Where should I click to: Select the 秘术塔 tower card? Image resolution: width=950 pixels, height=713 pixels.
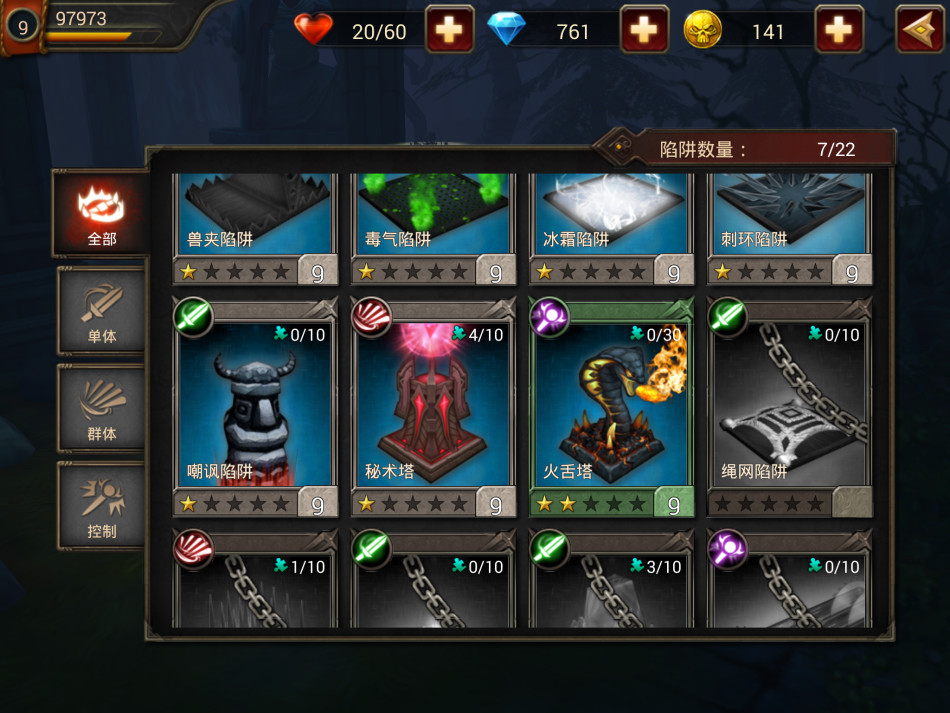433,407
